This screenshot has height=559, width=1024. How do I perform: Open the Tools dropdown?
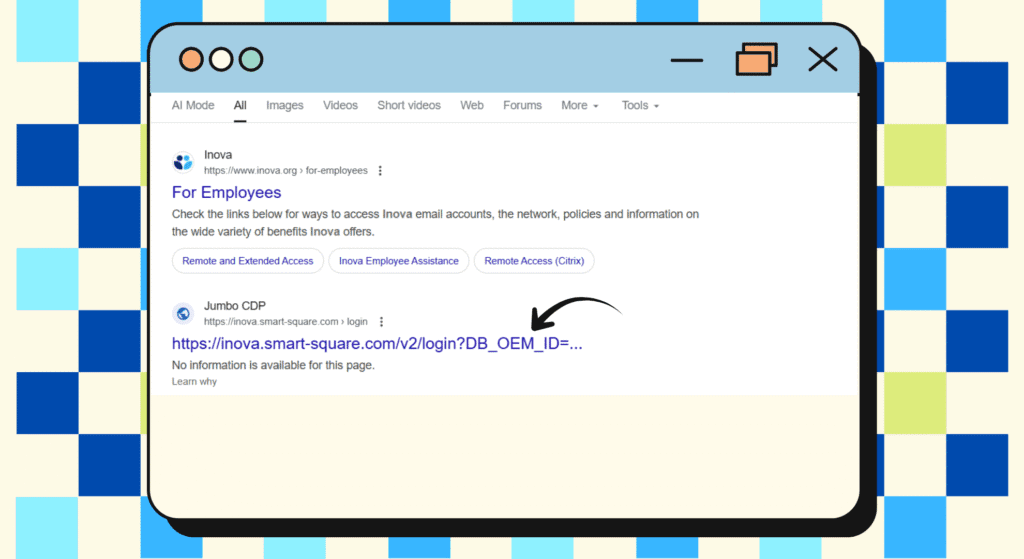tap(640, 105)
